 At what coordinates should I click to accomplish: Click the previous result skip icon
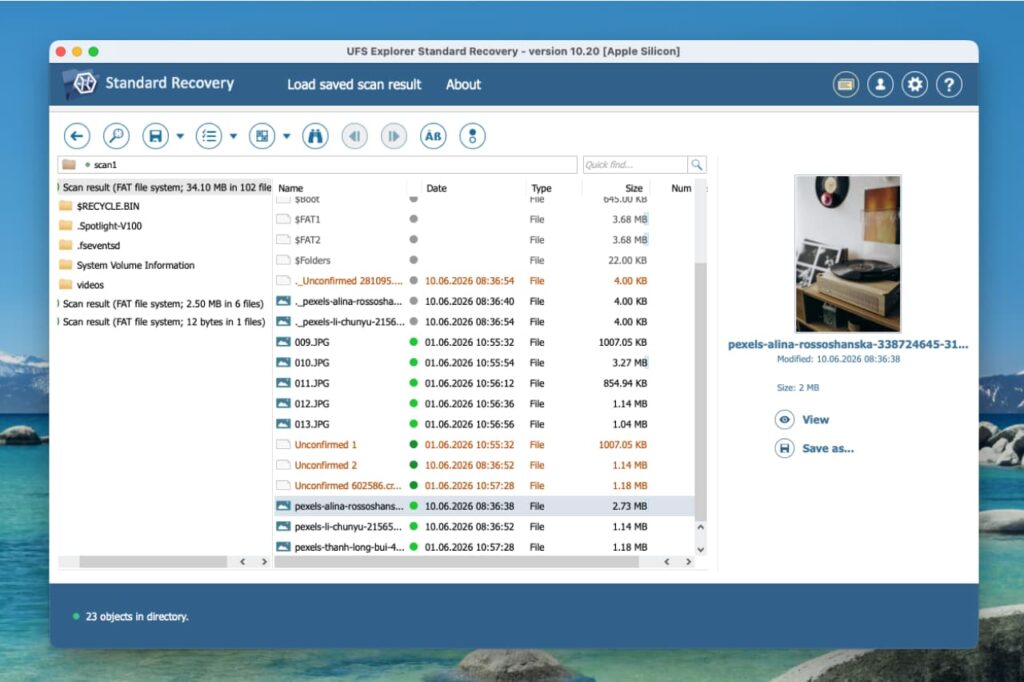[355, 136]
